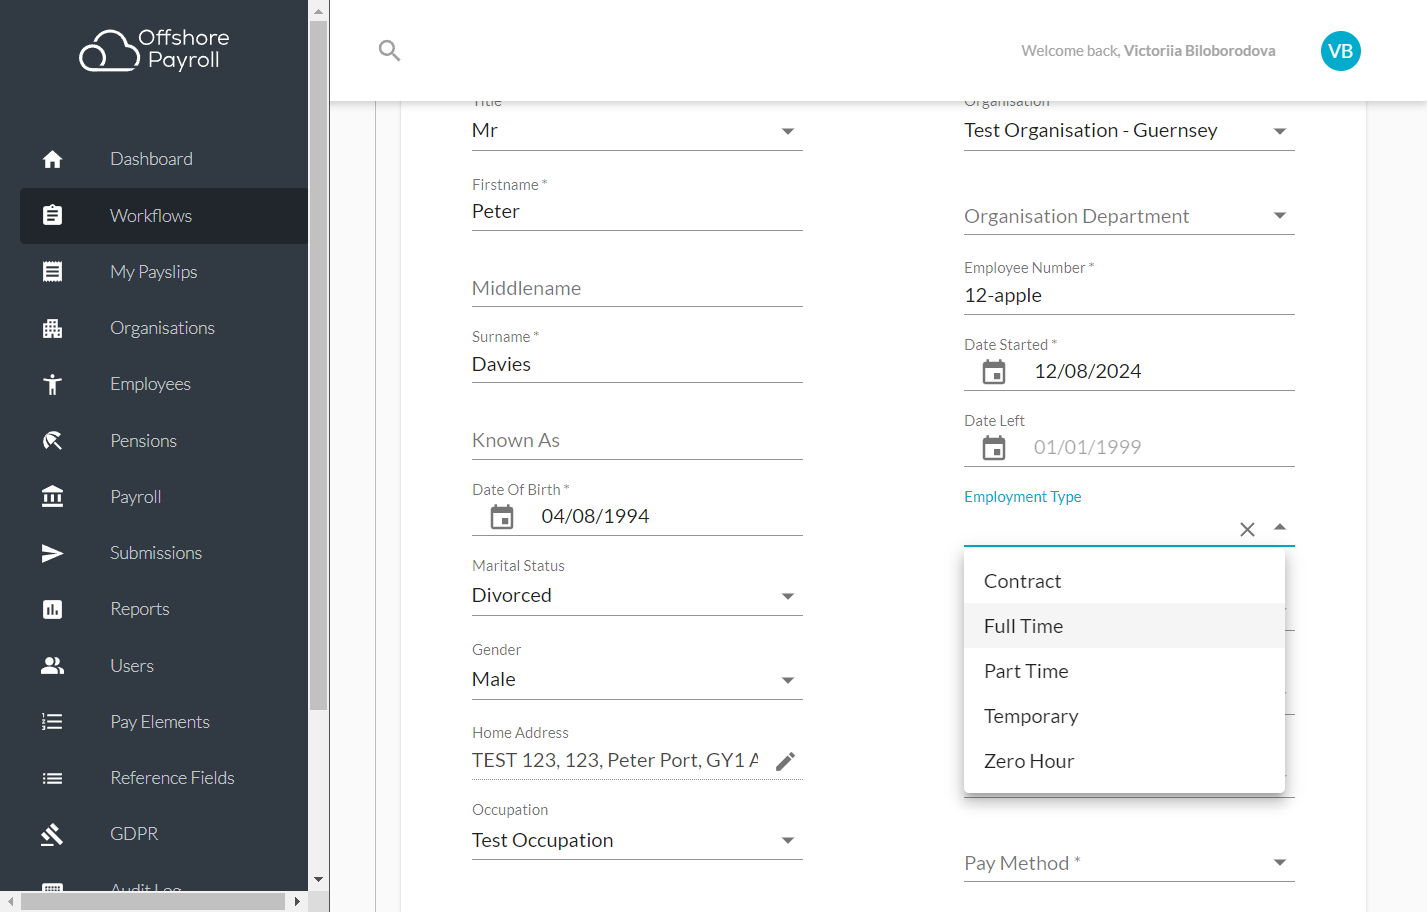This screenshot has width=1427, height=912.
Task: Click the Organisations building icon
Action: pos(53,328)
